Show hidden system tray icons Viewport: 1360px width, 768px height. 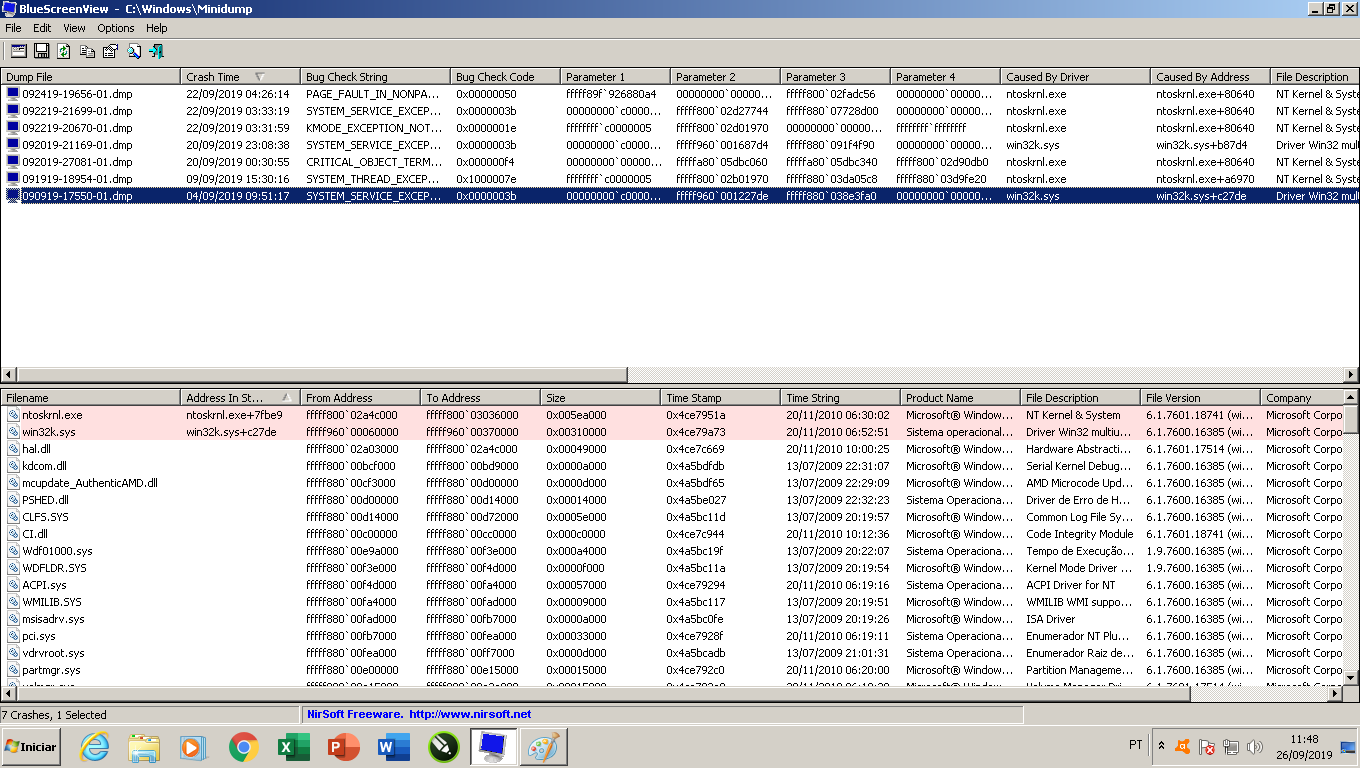tap(1161, 746)
